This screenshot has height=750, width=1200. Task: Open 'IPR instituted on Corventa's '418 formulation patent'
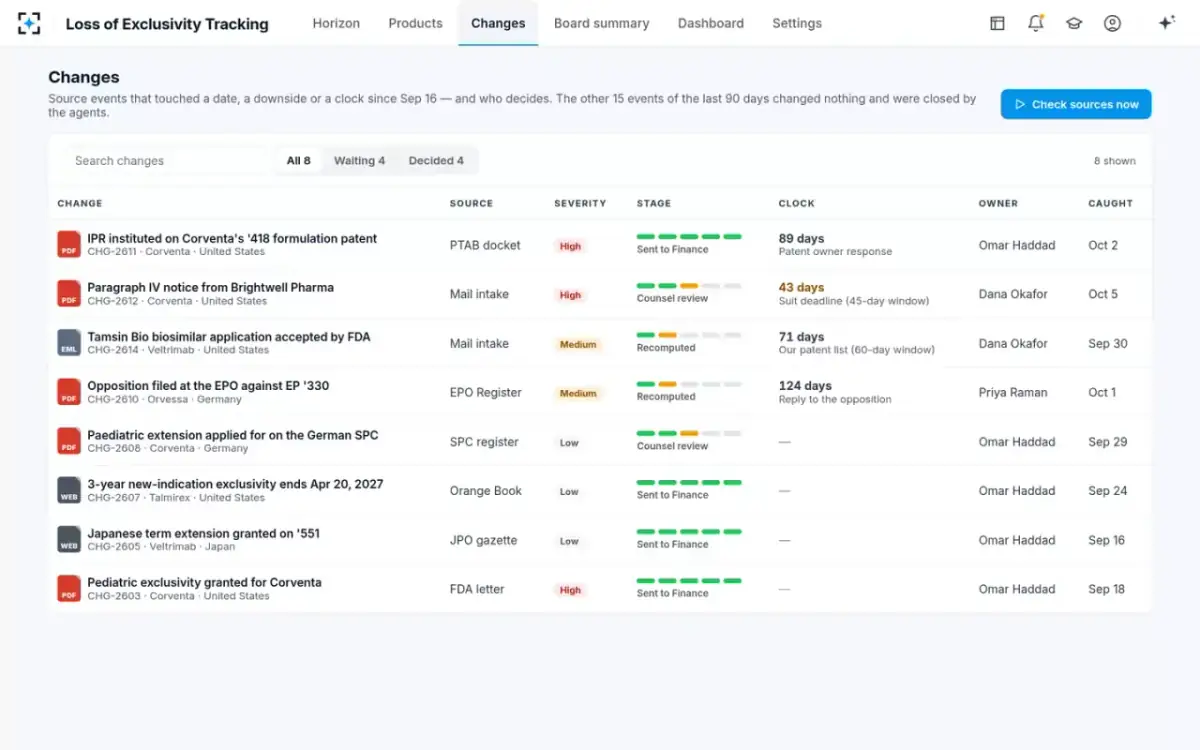[x=232, y=239]
